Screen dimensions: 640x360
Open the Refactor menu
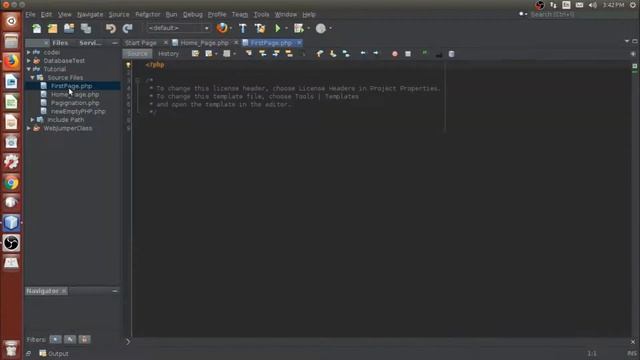tap(148, 14)
